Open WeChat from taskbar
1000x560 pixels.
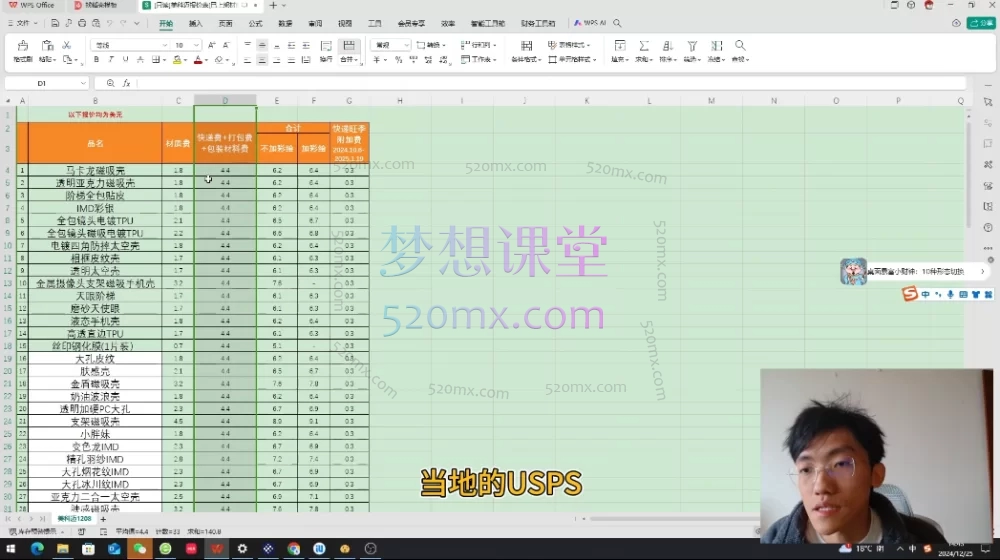tap(140, 549)
